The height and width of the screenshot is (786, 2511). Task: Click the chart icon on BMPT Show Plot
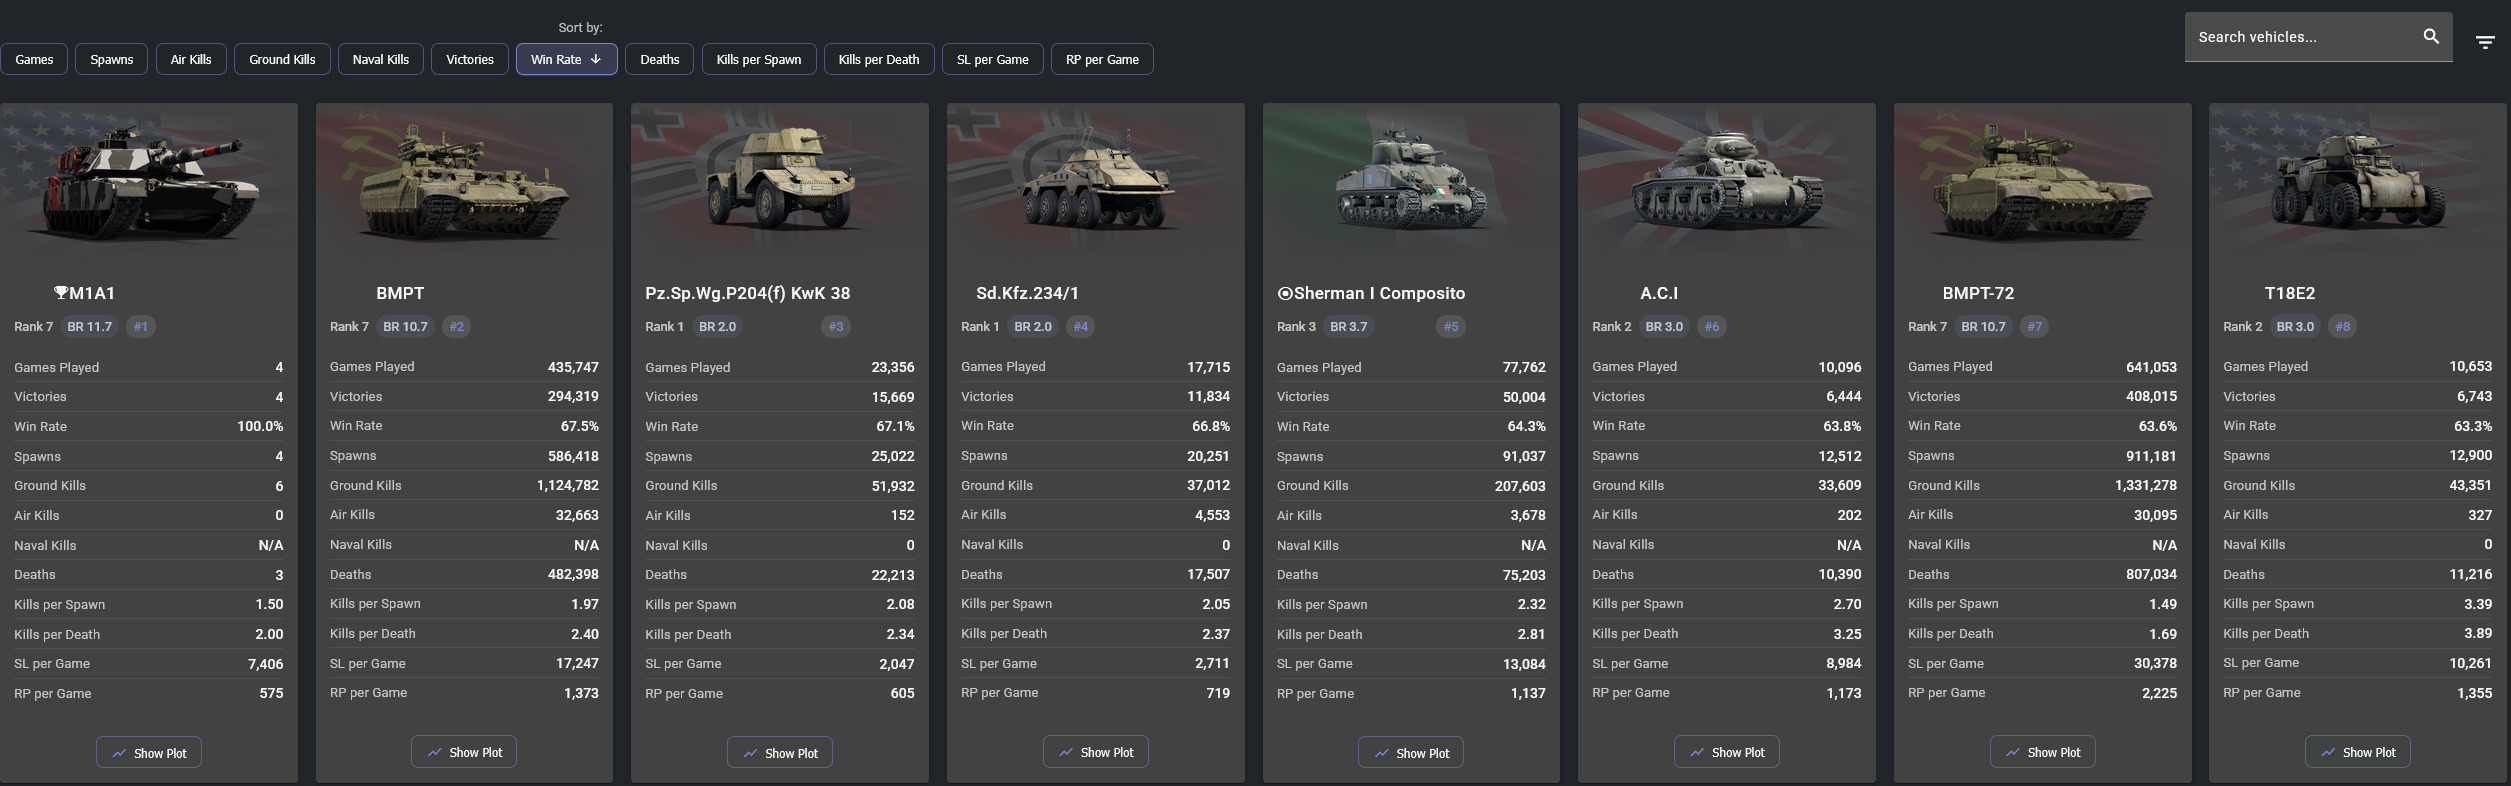434,753
